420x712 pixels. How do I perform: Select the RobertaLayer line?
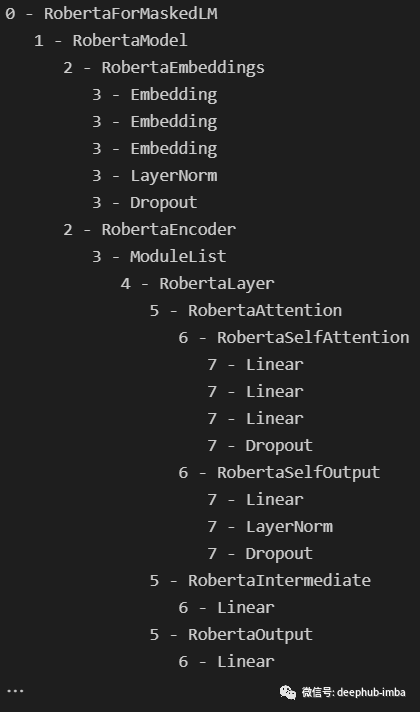pos(198,284)
